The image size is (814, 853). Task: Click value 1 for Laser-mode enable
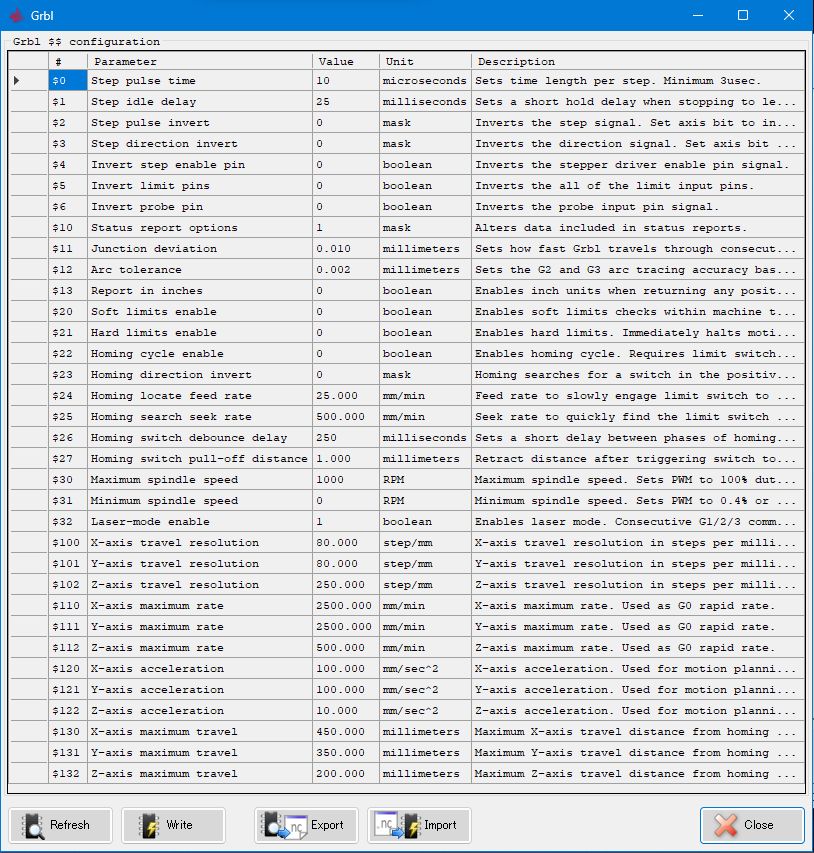click(346, 522)
